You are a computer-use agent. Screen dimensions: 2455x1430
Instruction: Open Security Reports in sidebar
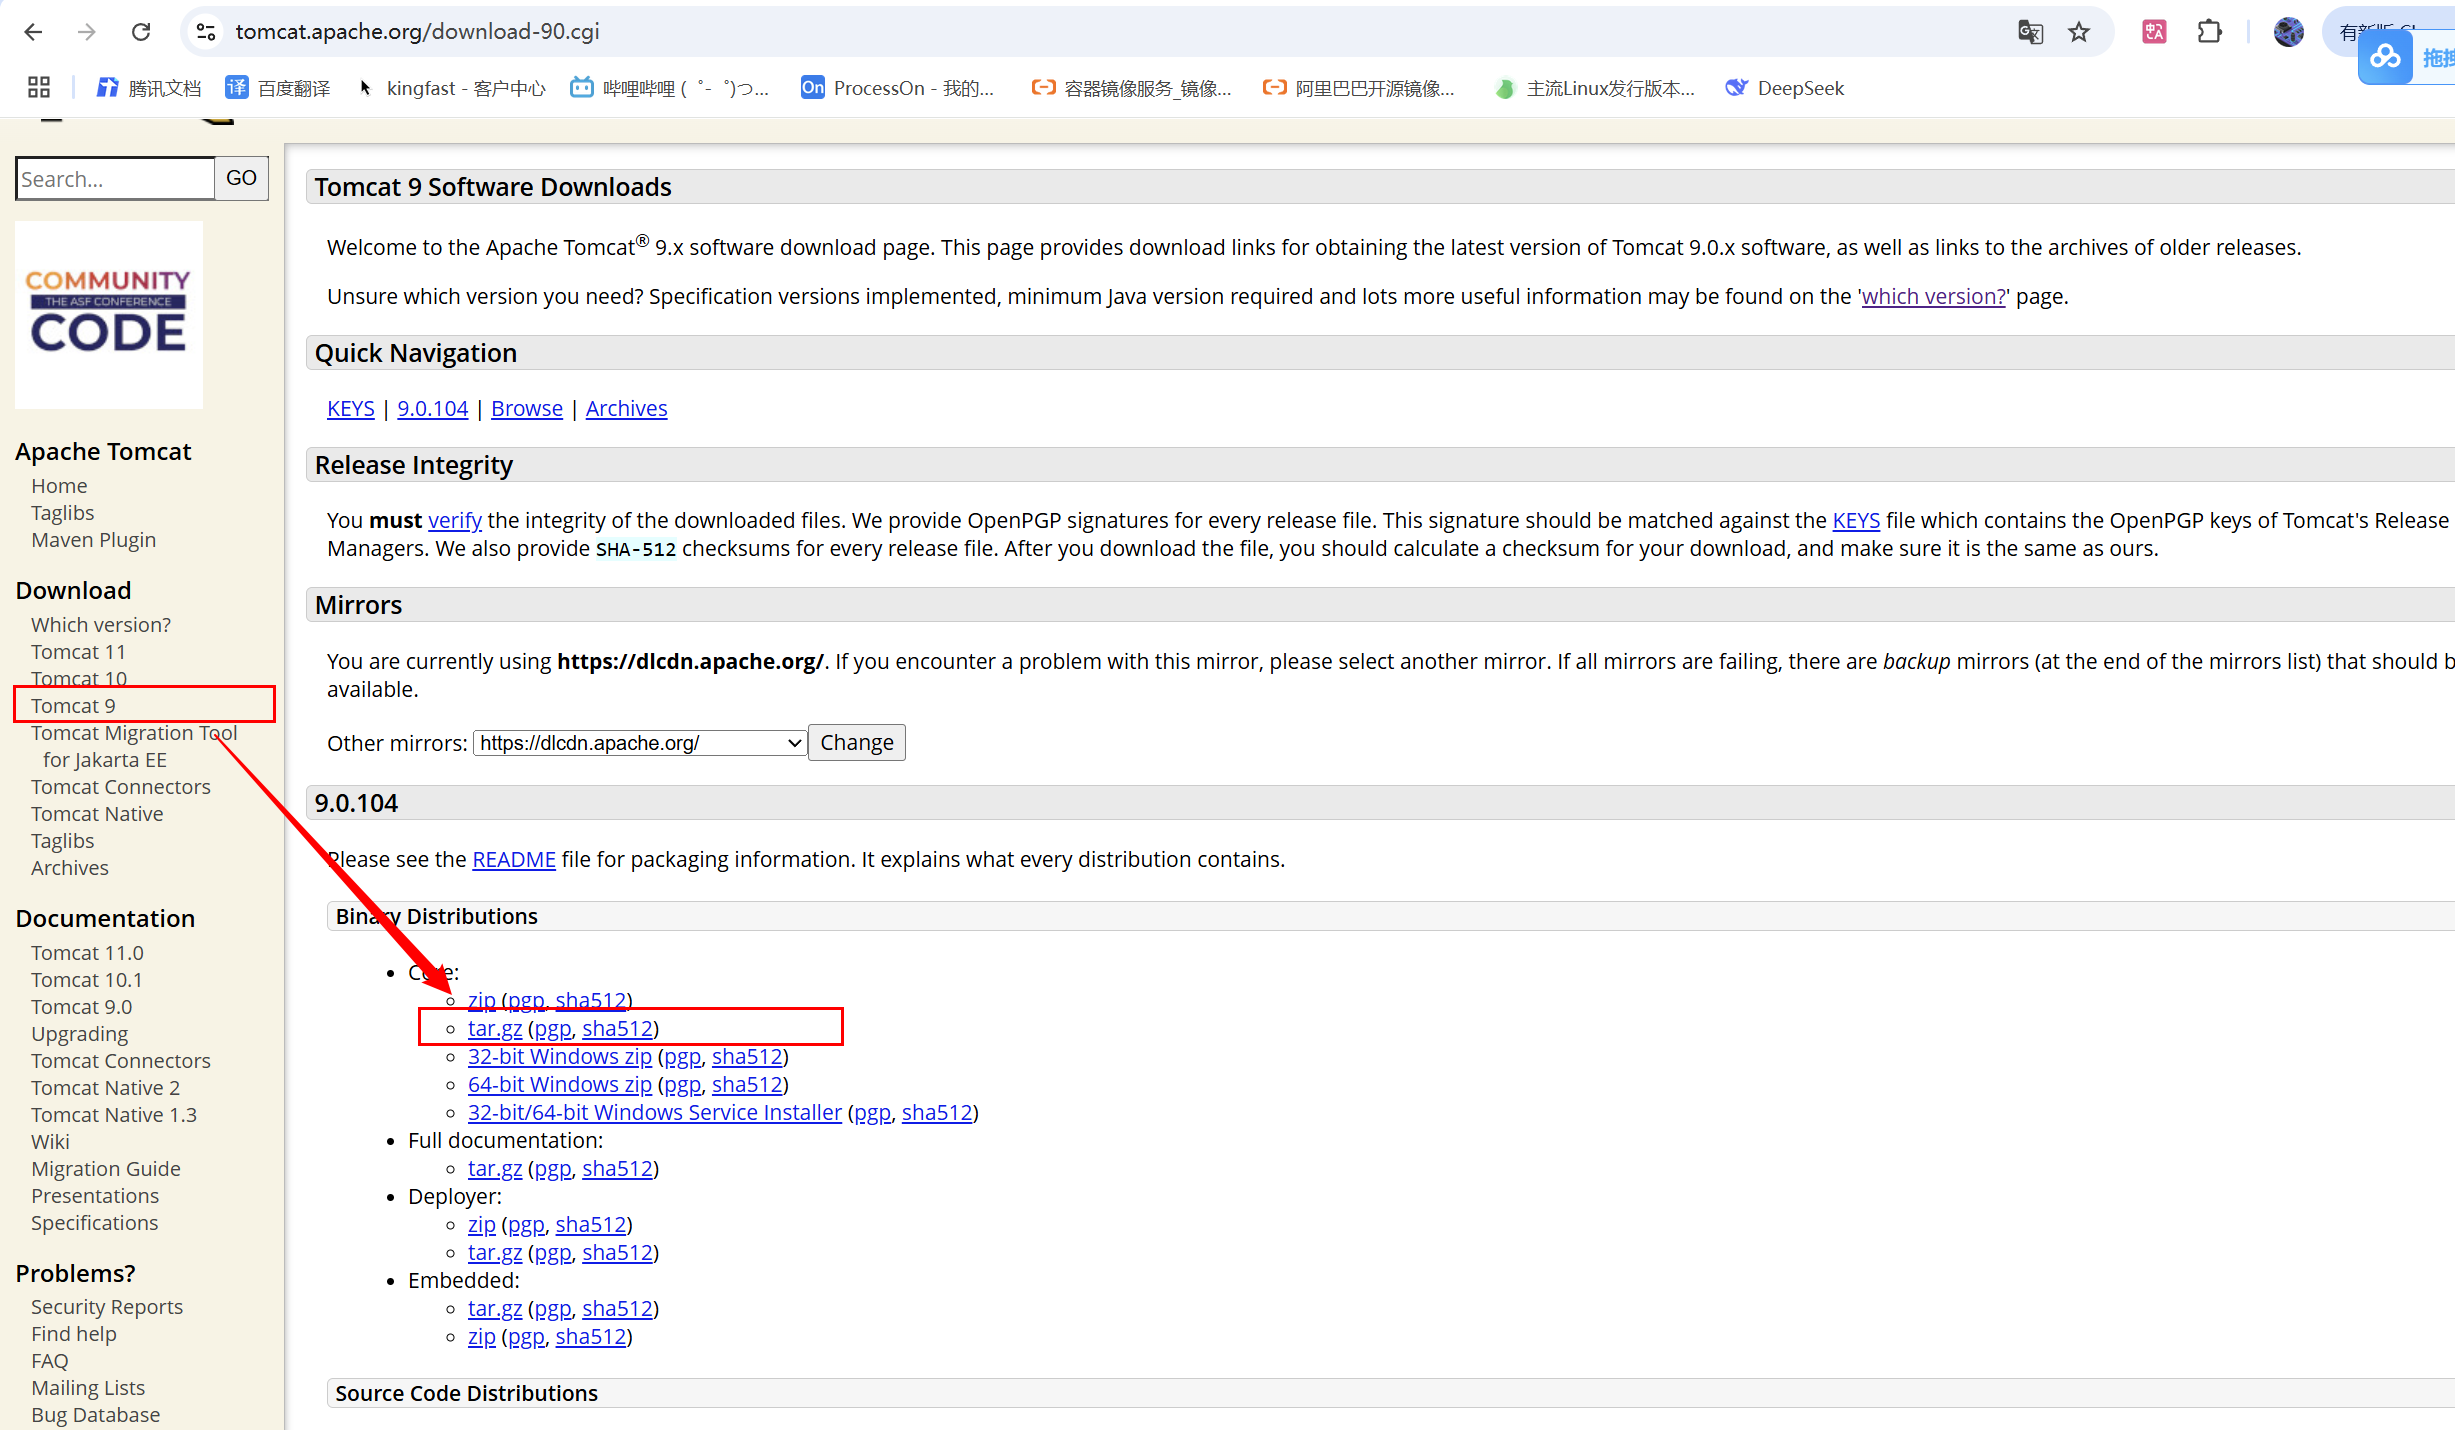(107, 1306)
